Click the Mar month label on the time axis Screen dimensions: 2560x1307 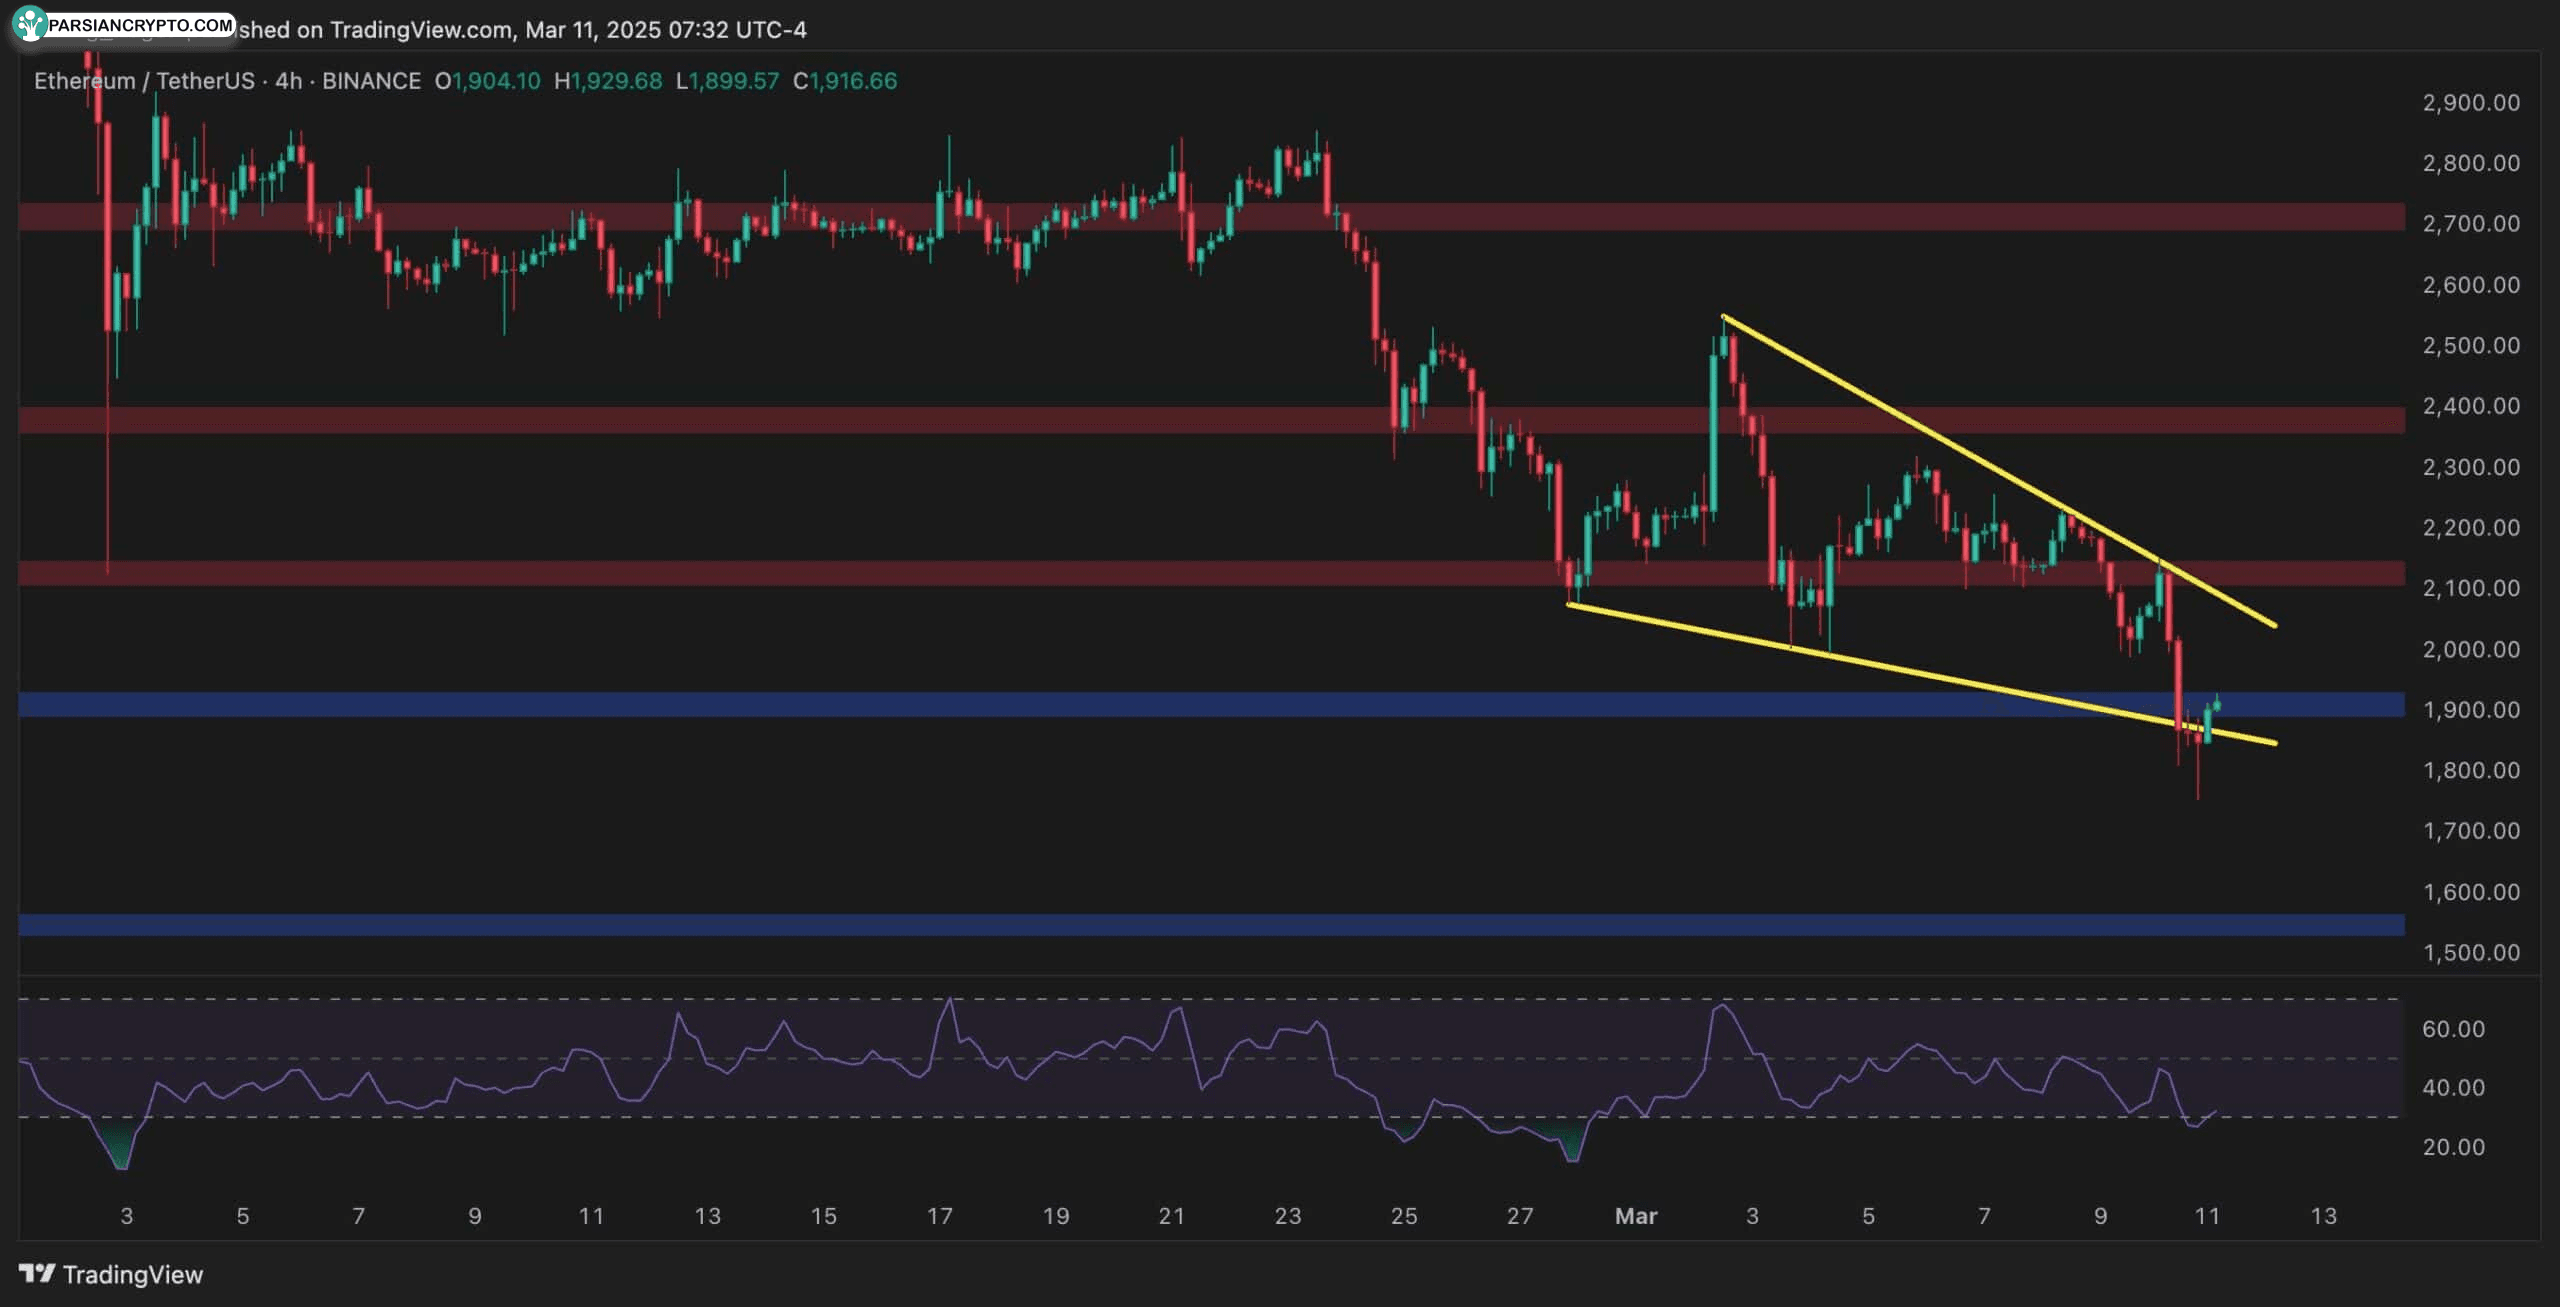tap(1636, 1216)
